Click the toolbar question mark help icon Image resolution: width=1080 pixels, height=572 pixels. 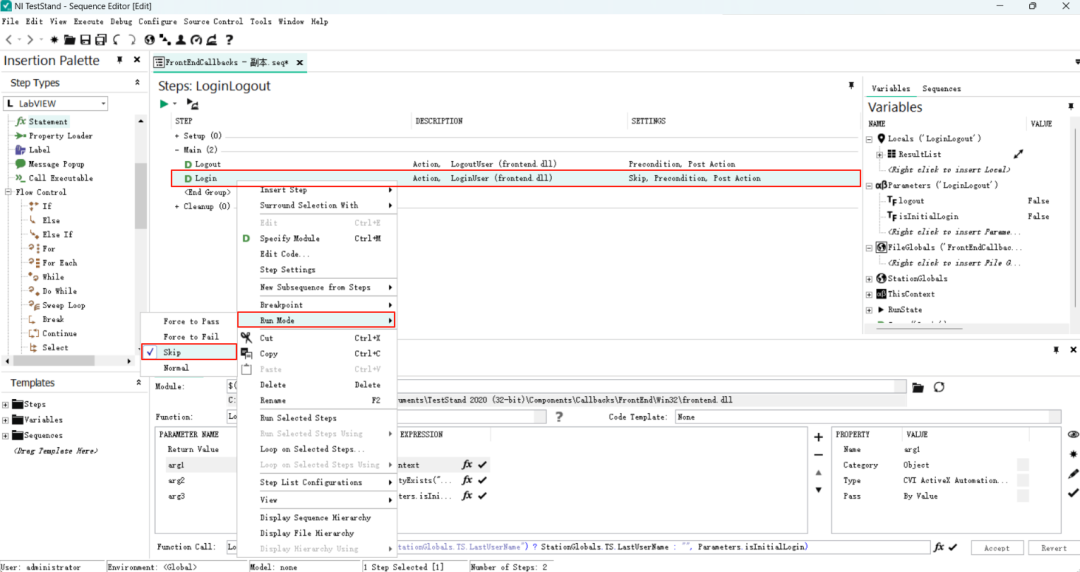point(229,40)
